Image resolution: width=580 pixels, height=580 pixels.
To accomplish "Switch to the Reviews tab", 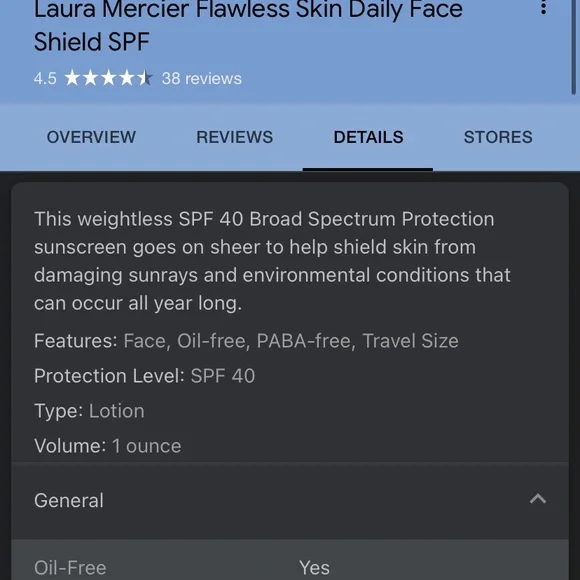I will tap(235, 137).
